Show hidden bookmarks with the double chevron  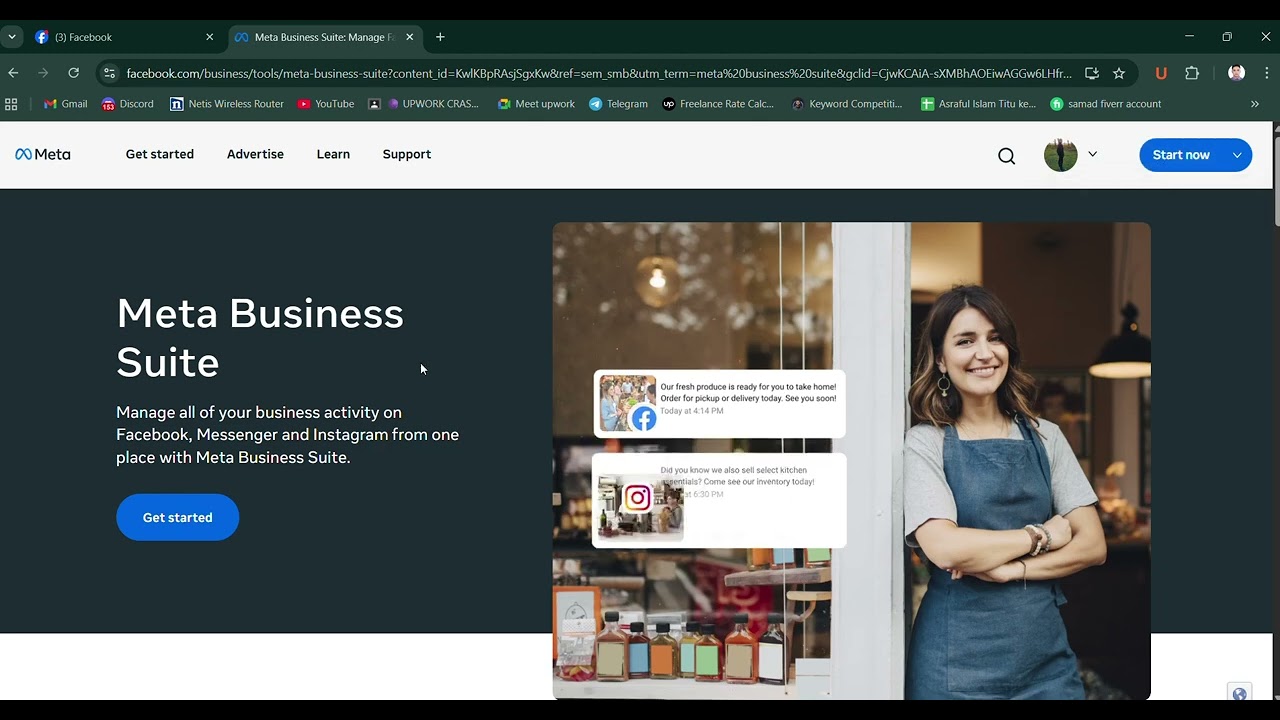point(1255,104)
